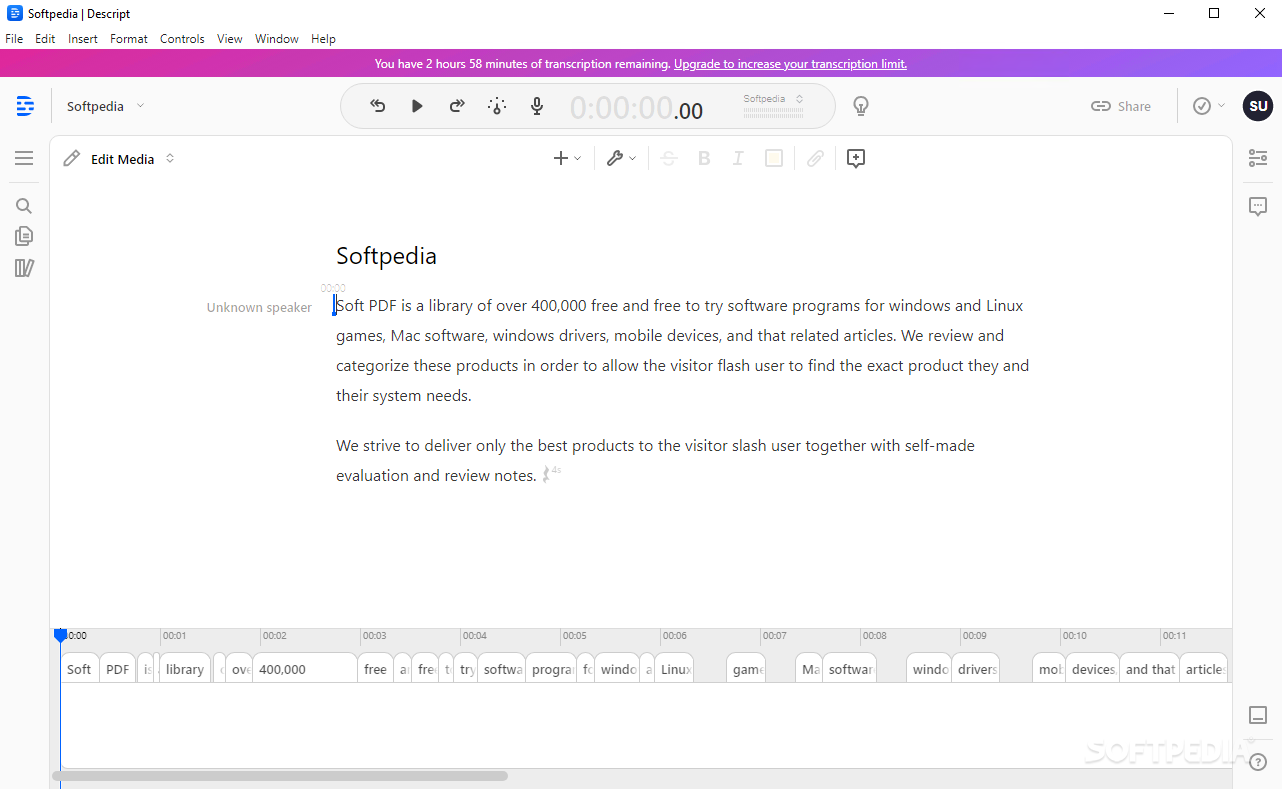Viewport: 1282px width, 789px height.
Task: Click the 00:05 mark on timeline ruler
Action: [574, 636]
